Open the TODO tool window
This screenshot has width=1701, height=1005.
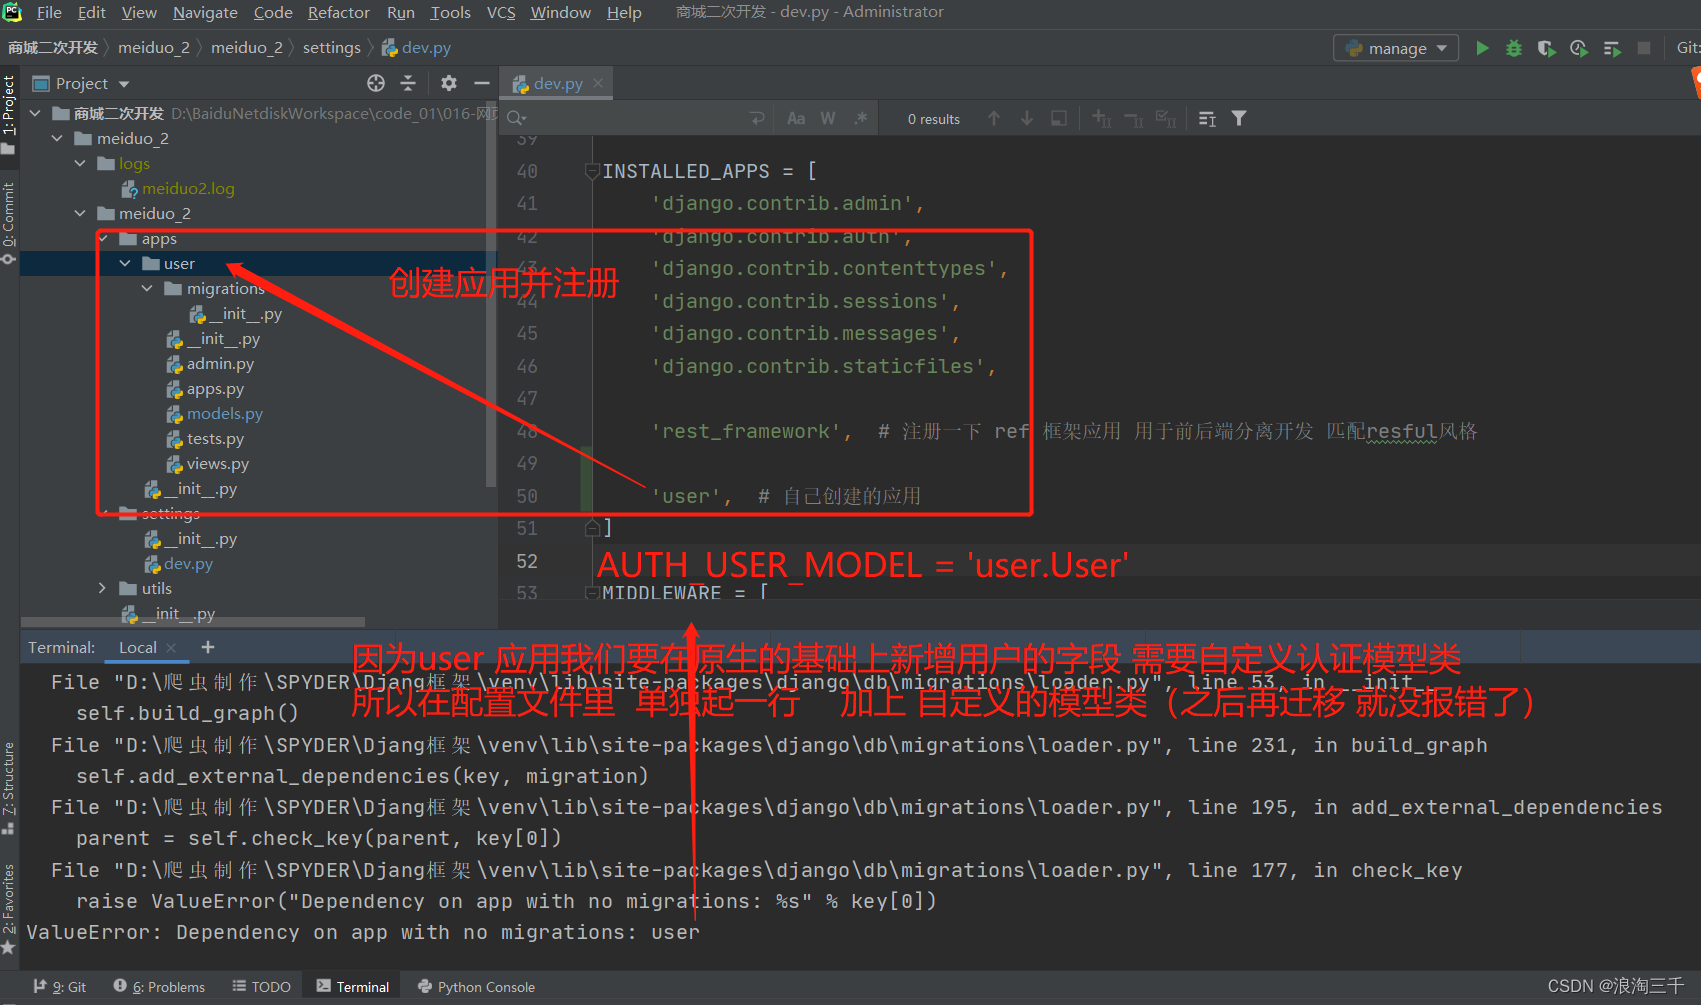click(261, 986)
